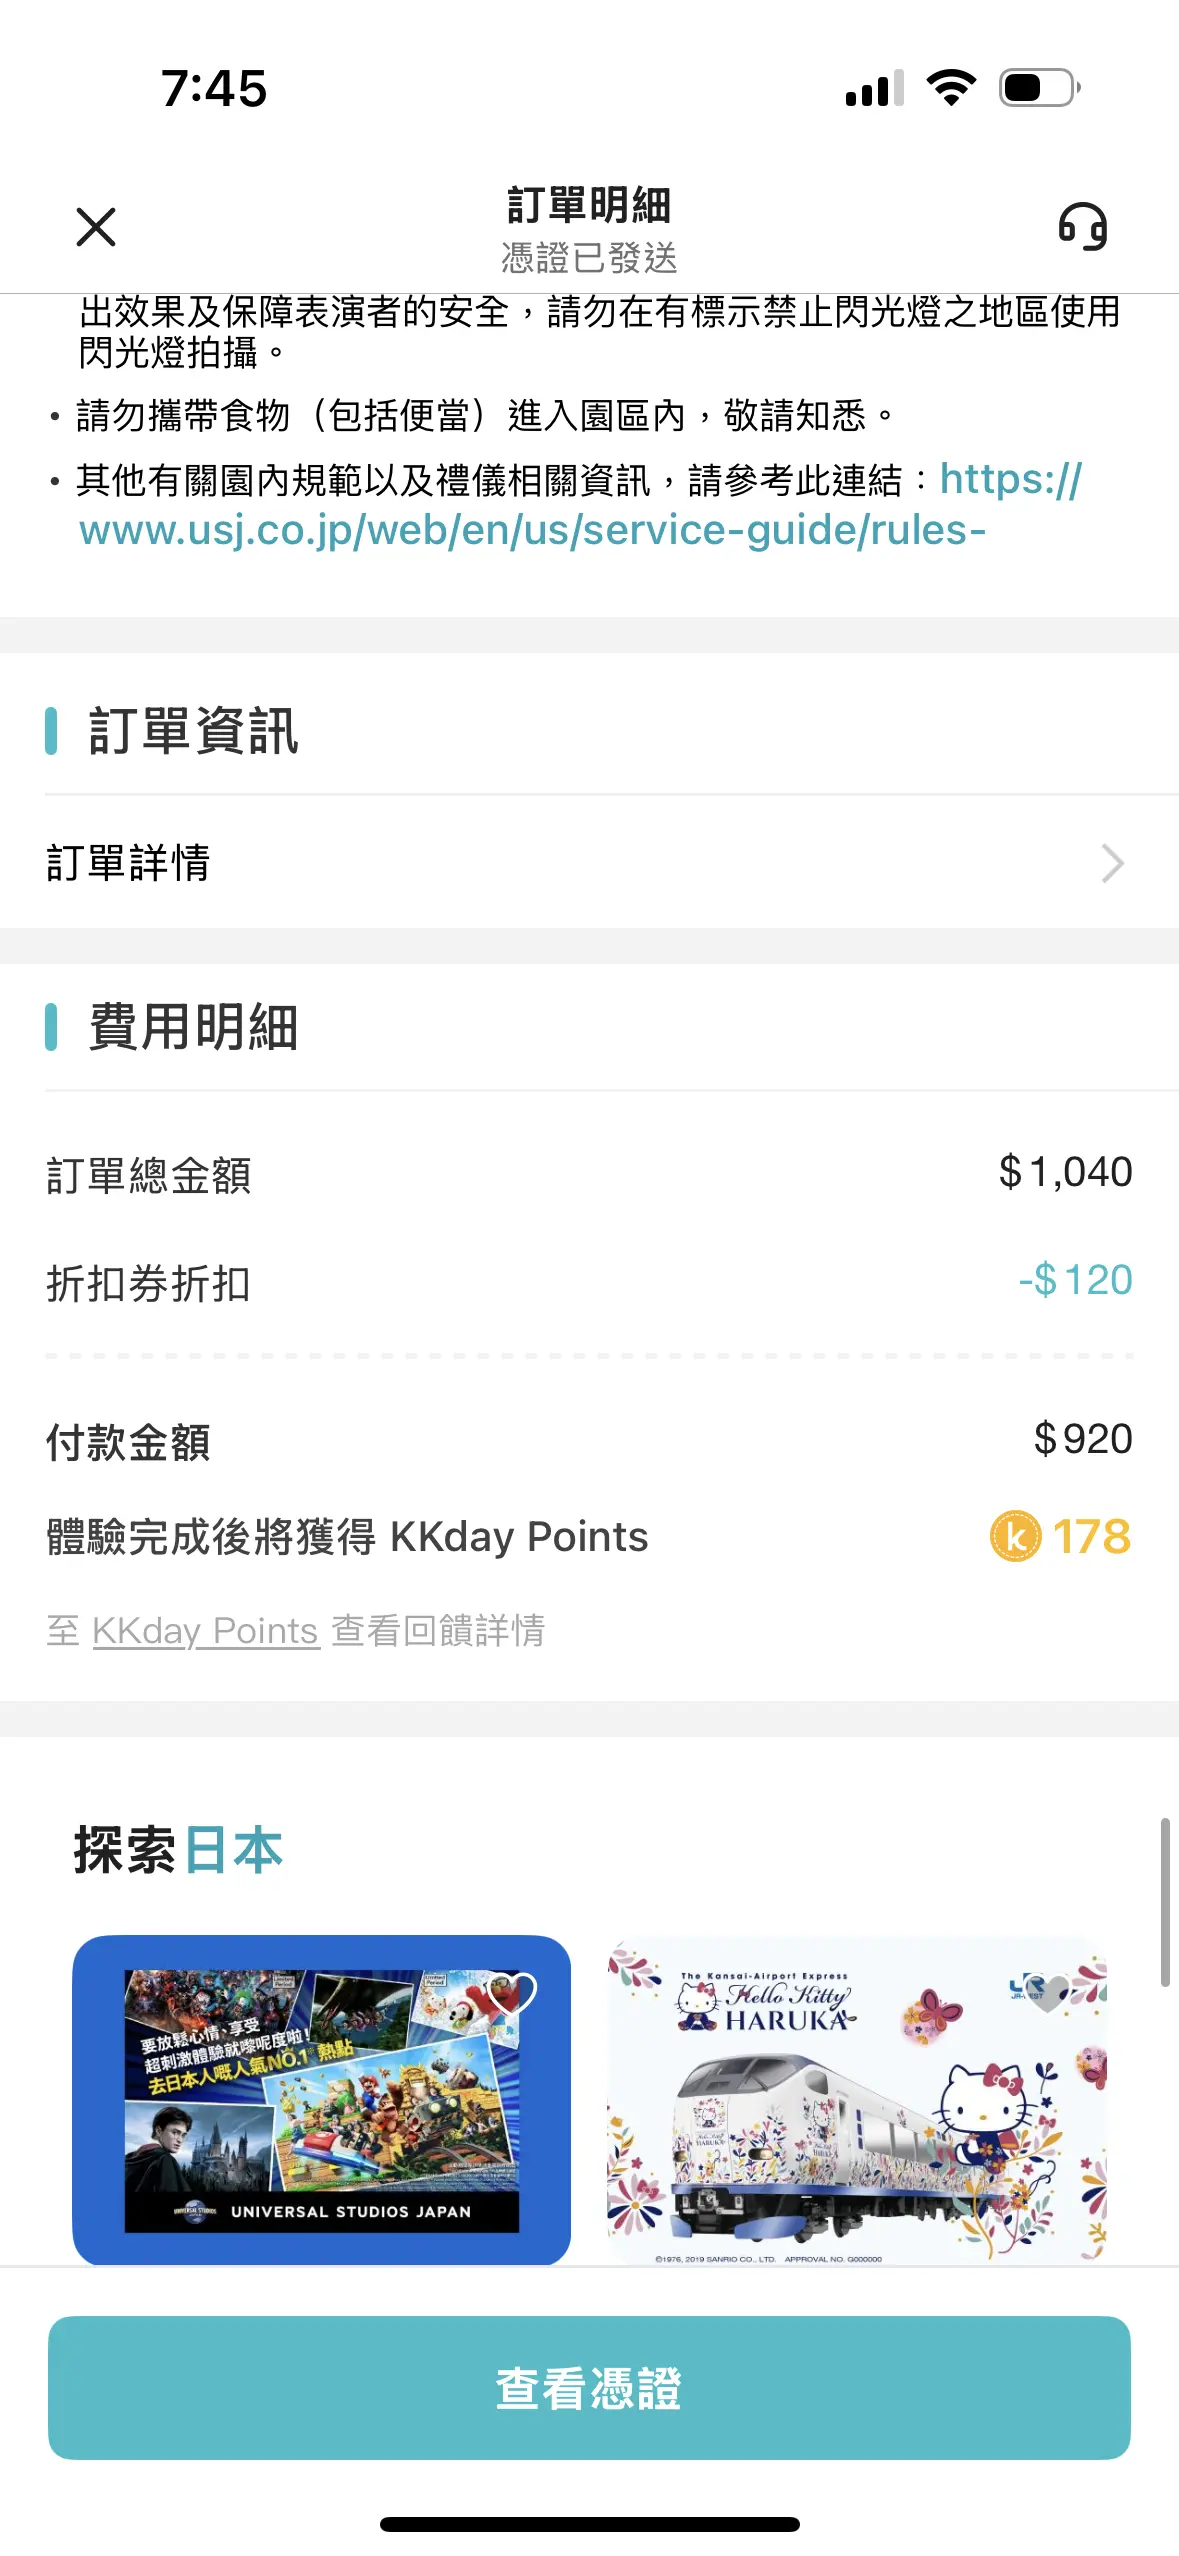Tap the Wi-Fi status icon
Viewport: 1179px width, 2556px height.
[x=951, y=88]
